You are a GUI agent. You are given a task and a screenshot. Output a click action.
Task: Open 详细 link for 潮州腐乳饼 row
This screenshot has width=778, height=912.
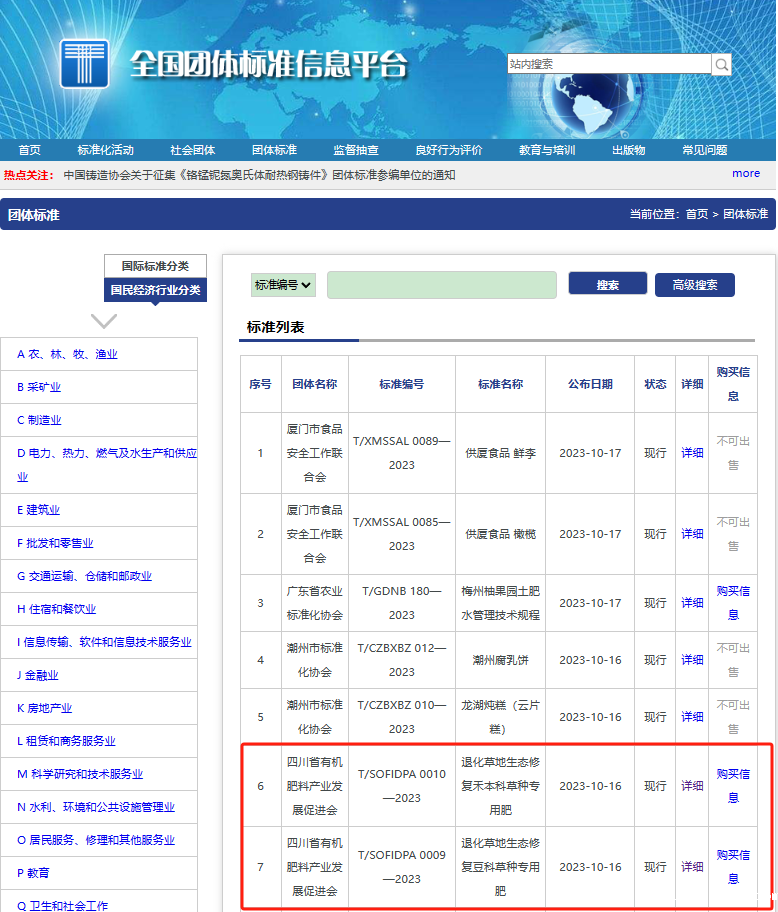click(x=692, y=660)
